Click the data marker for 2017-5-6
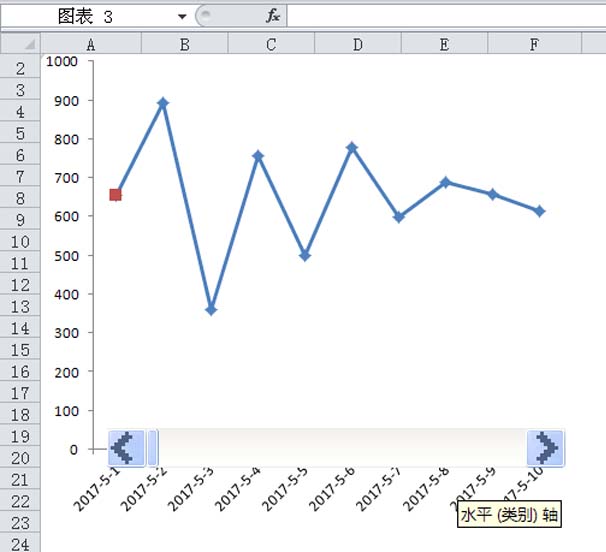The height and width of the screenshot is (552, 606). click(352, 148)
